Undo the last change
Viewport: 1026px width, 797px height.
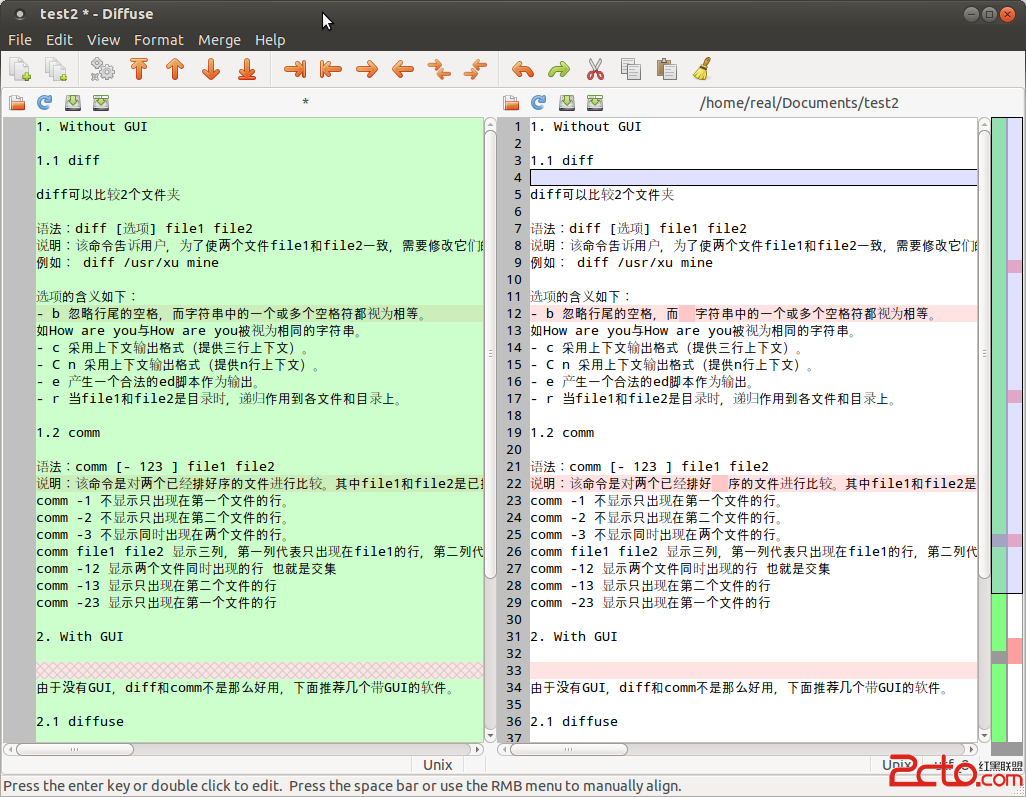(523, 69)
